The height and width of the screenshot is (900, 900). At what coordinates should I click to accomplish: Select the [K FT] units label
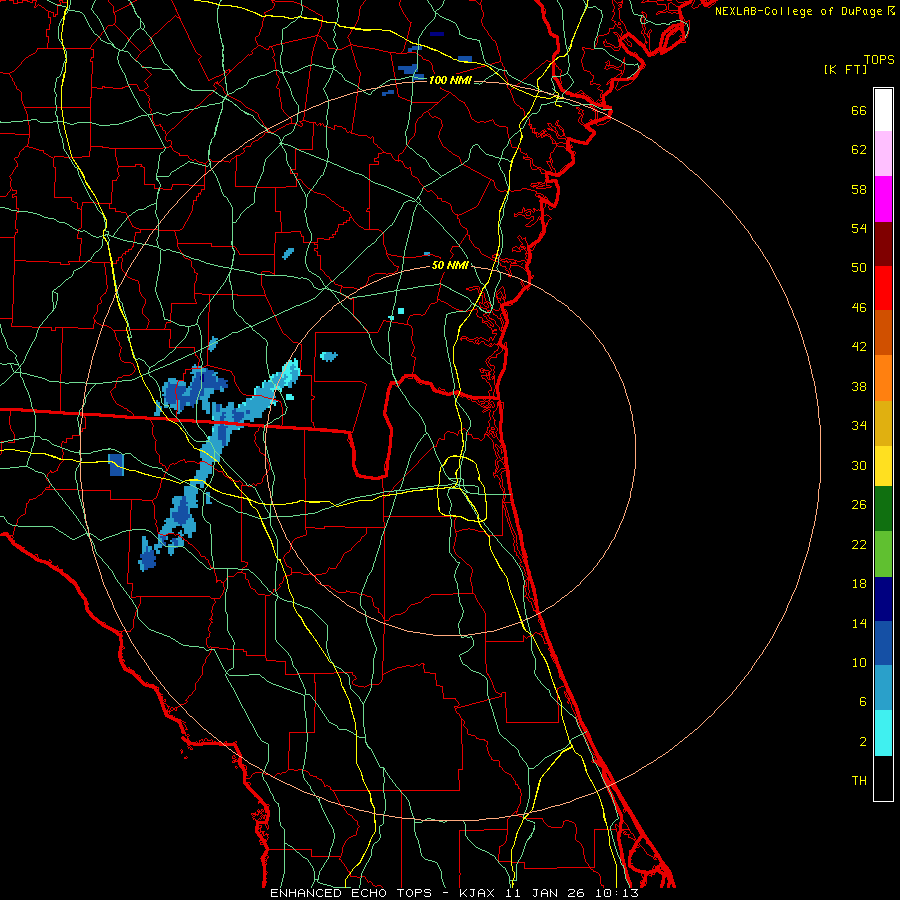coord(845,69)
